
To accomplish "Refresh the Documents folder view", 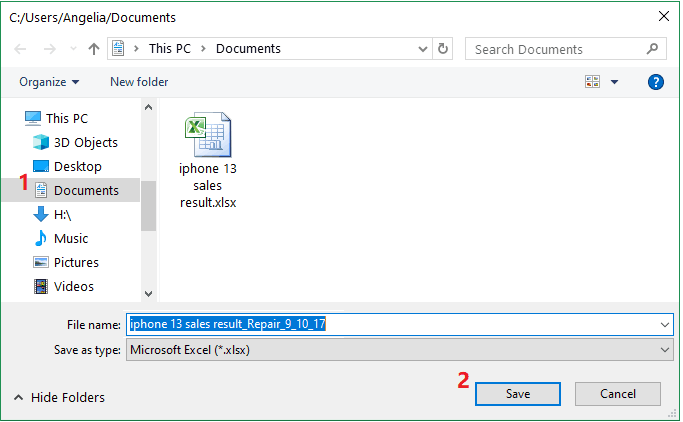I will (x=443, y=48).
